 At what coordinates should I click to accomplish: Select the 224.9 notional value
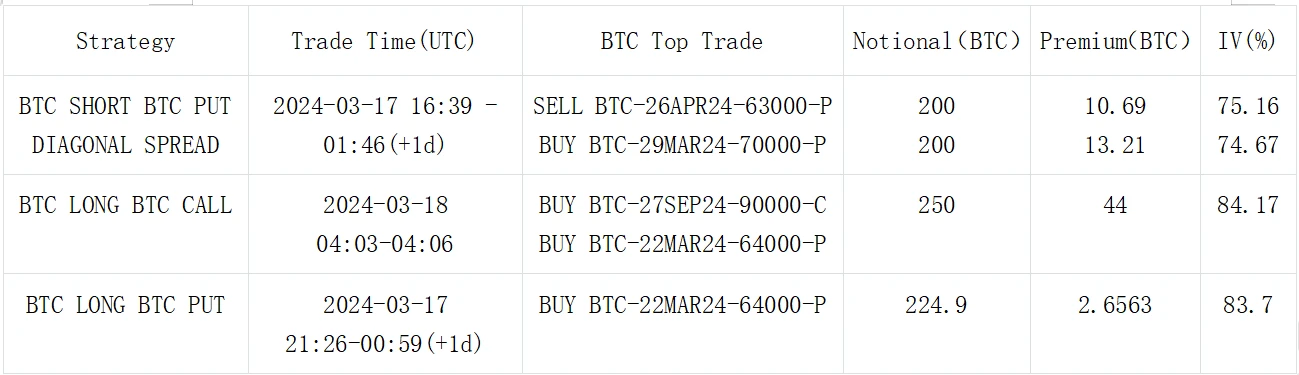pos(936,305)
